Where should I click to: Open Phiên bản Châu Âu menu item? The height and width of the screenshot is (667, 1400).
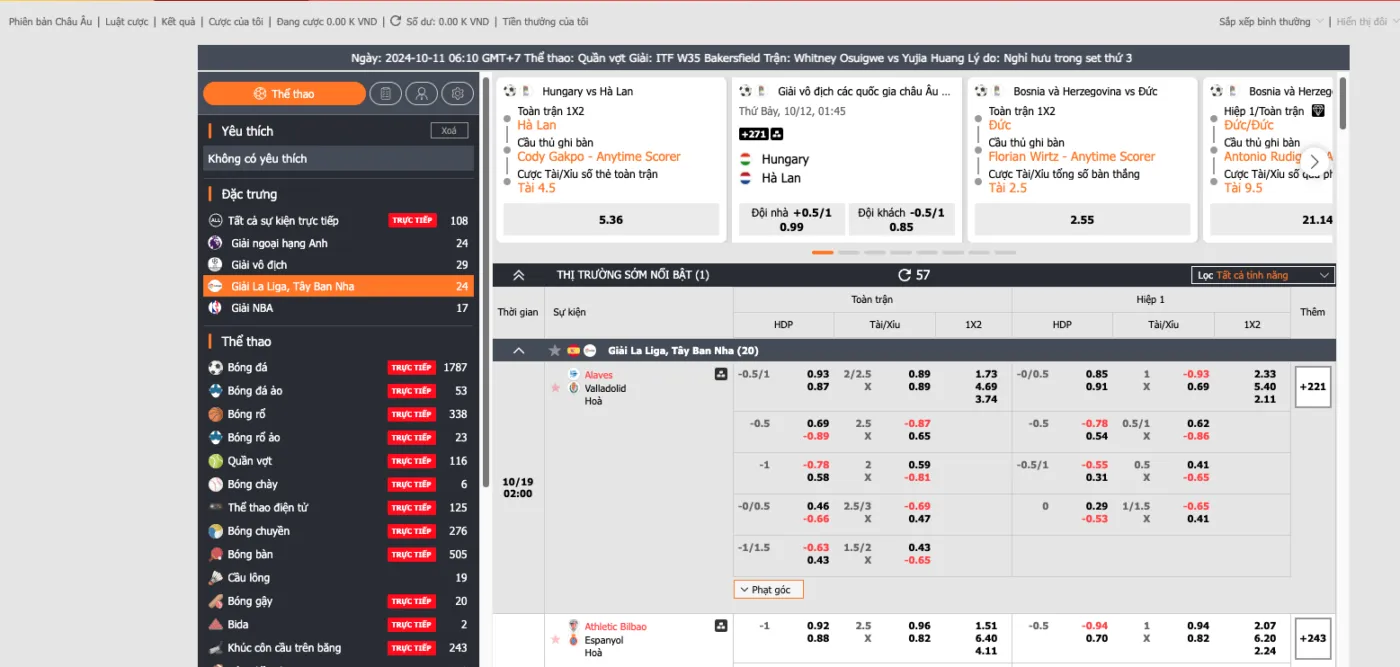[50, 21]
